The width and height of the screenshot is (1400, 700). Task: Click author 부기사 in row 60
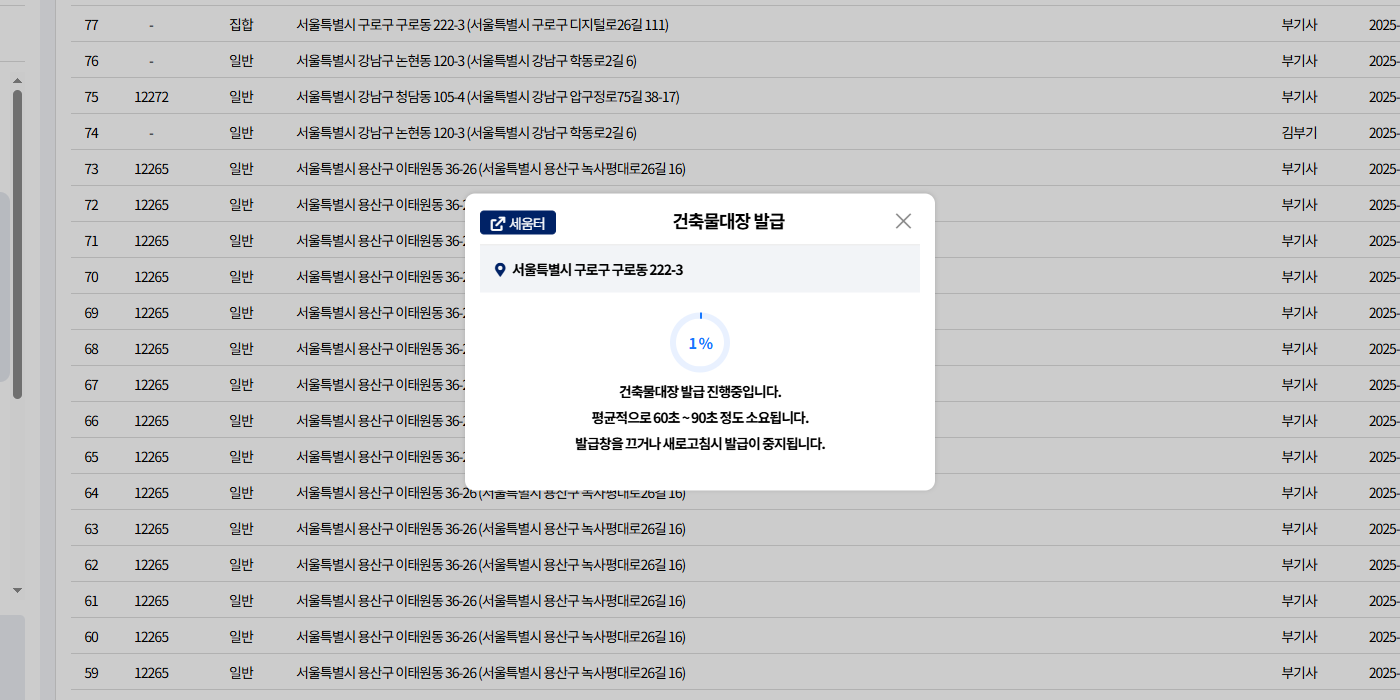tap(1299, 637)
